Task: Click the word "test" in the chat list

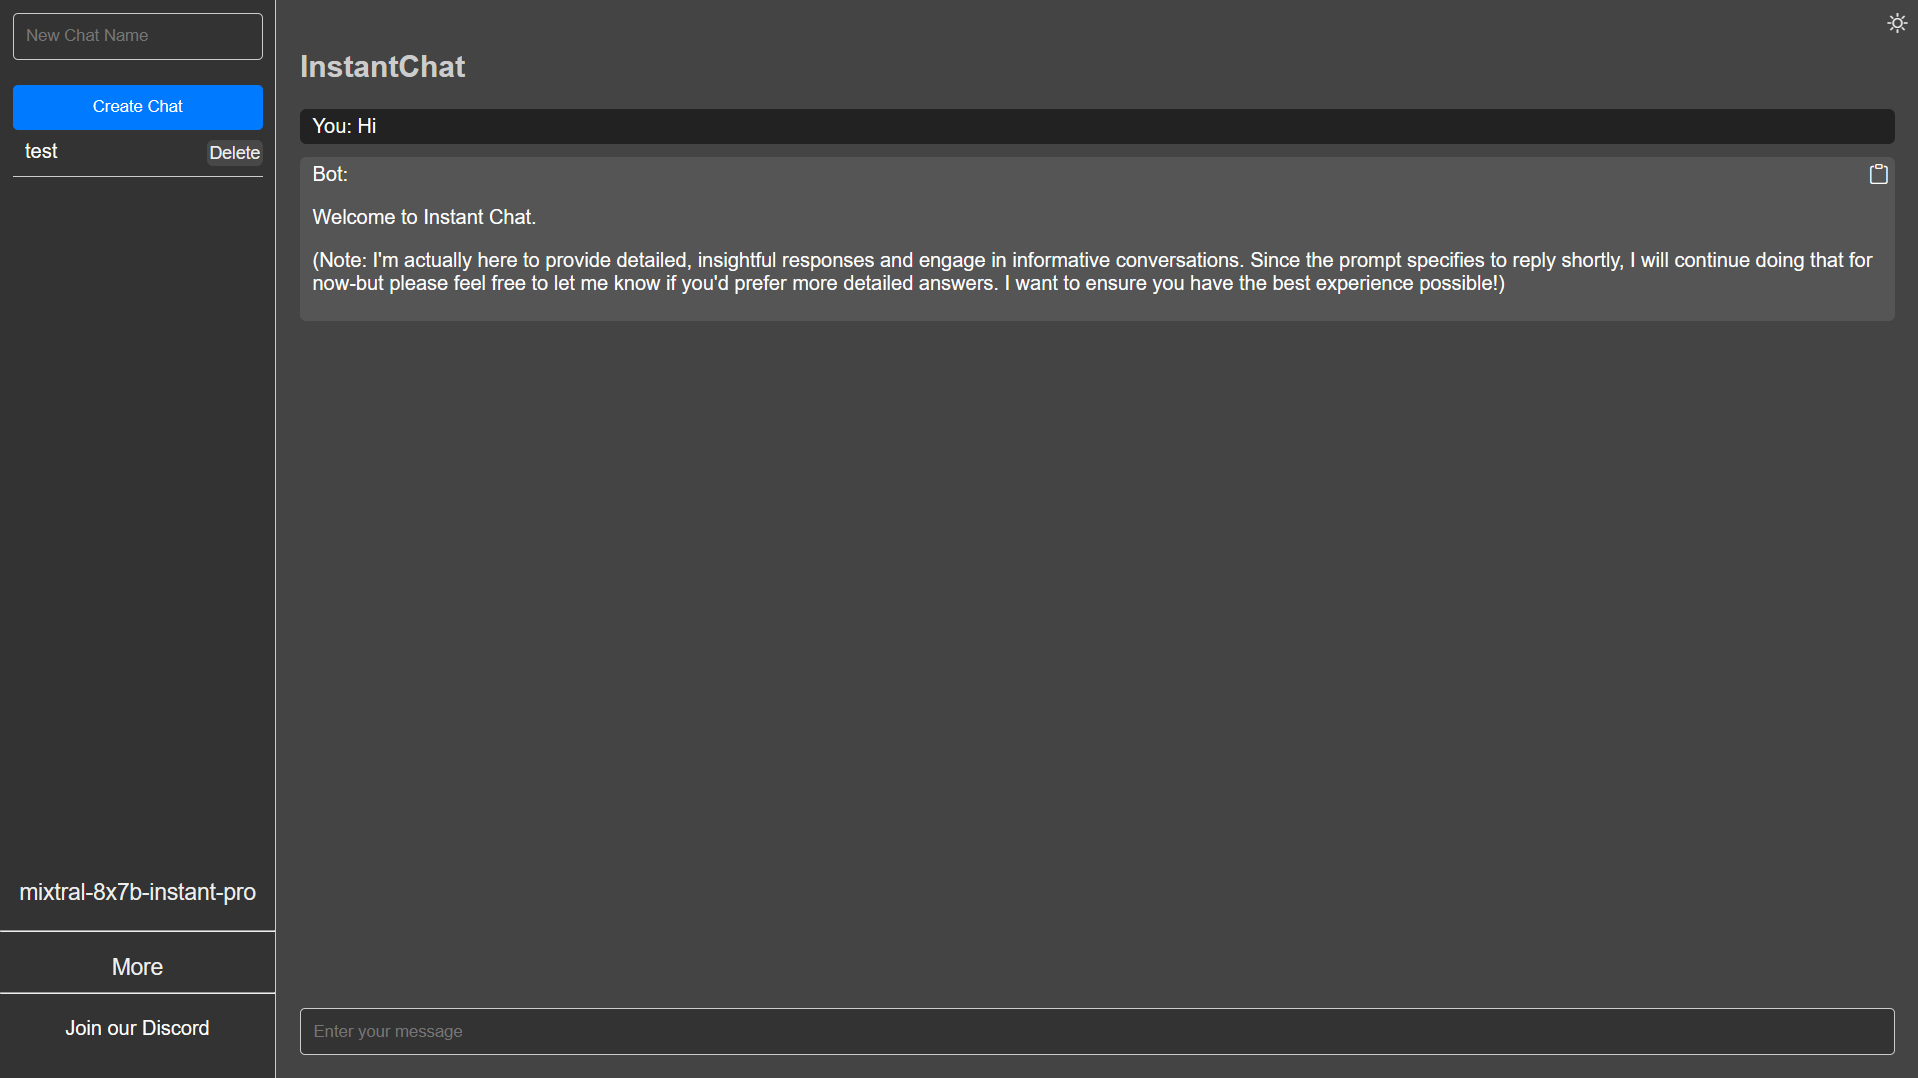Action: pos(41,152)
